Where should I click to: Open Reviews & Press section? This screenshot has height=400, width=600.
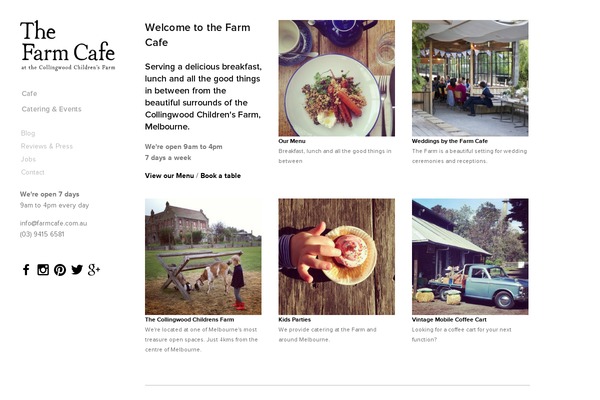[47, 146]
